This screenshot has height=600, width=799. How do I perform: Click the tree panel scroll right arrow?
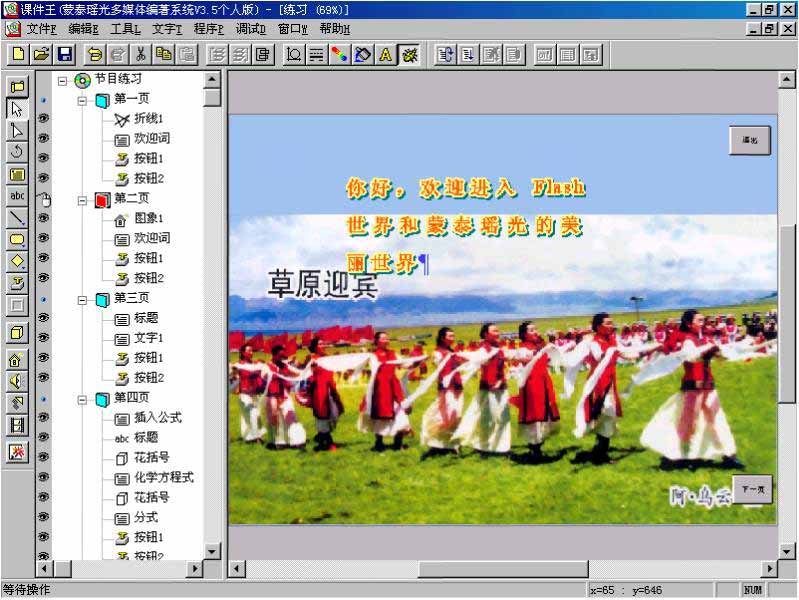194,568
